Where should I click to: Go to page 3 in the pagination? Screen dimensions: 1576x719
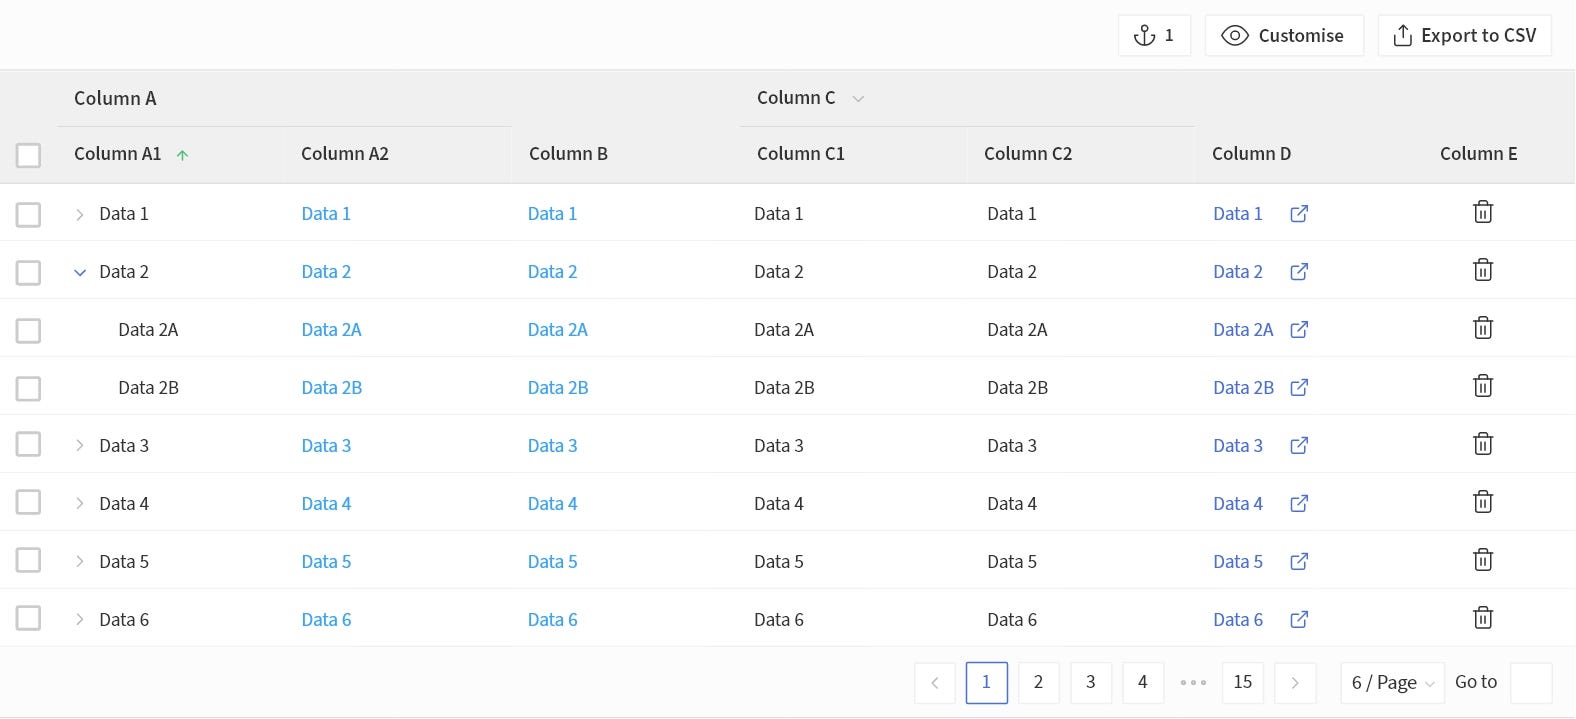click(1090, 683)
